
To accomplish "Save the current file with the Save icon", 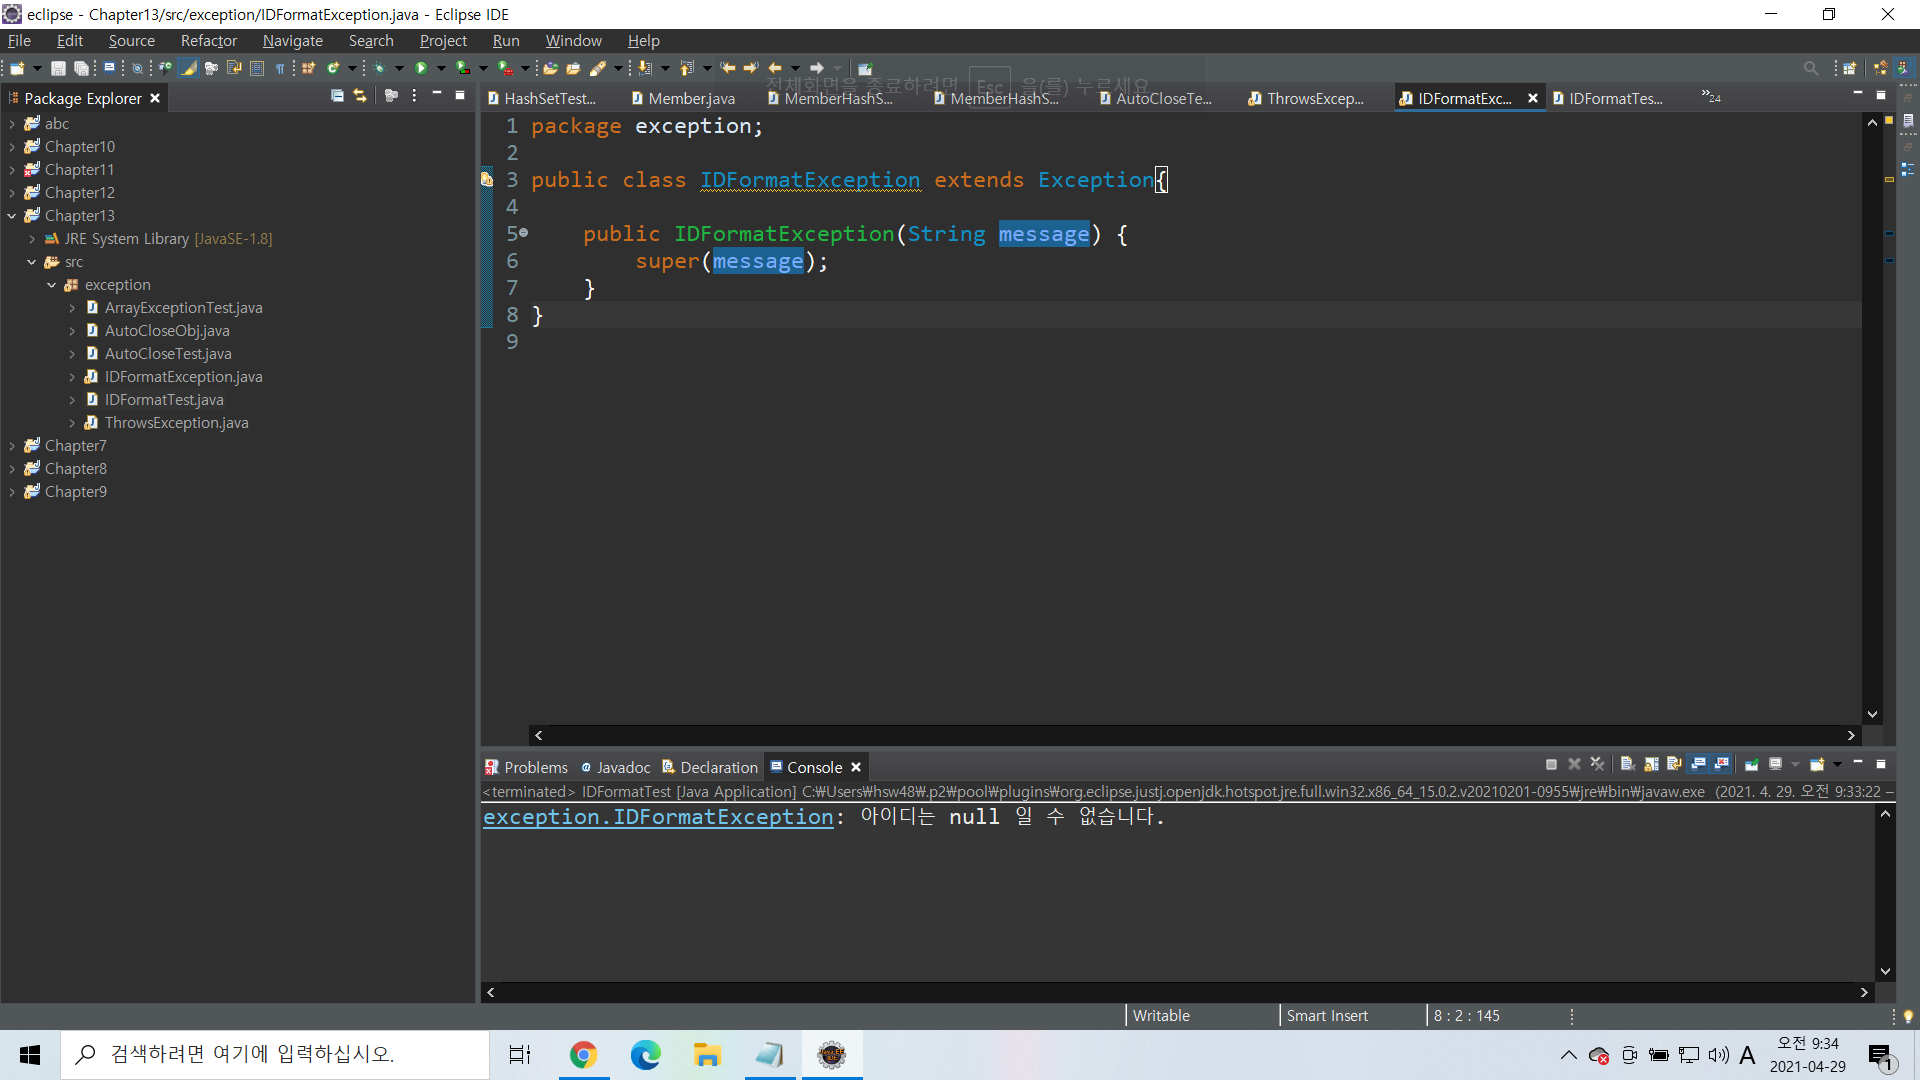I will [58, 68].
